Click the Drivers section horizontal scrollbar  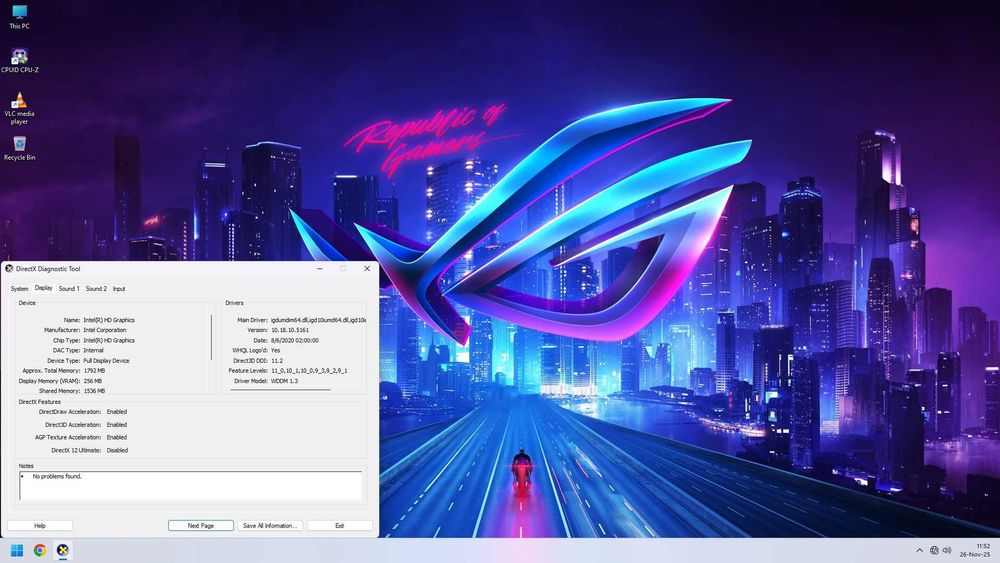coord(281,390)
